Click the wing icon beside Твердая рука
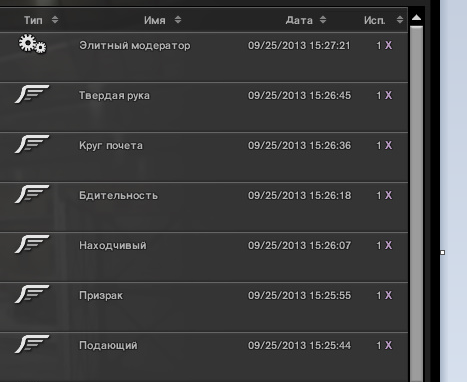 pyautogui.click(x=32, y=94)
